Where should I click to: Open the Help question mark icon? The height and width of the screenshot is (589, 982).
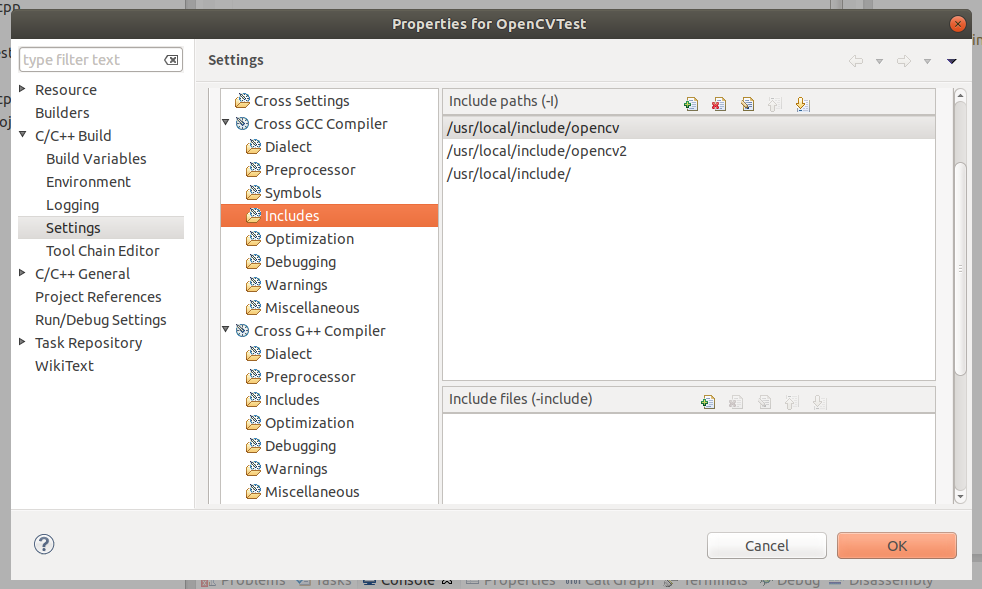tap(44, 544)
